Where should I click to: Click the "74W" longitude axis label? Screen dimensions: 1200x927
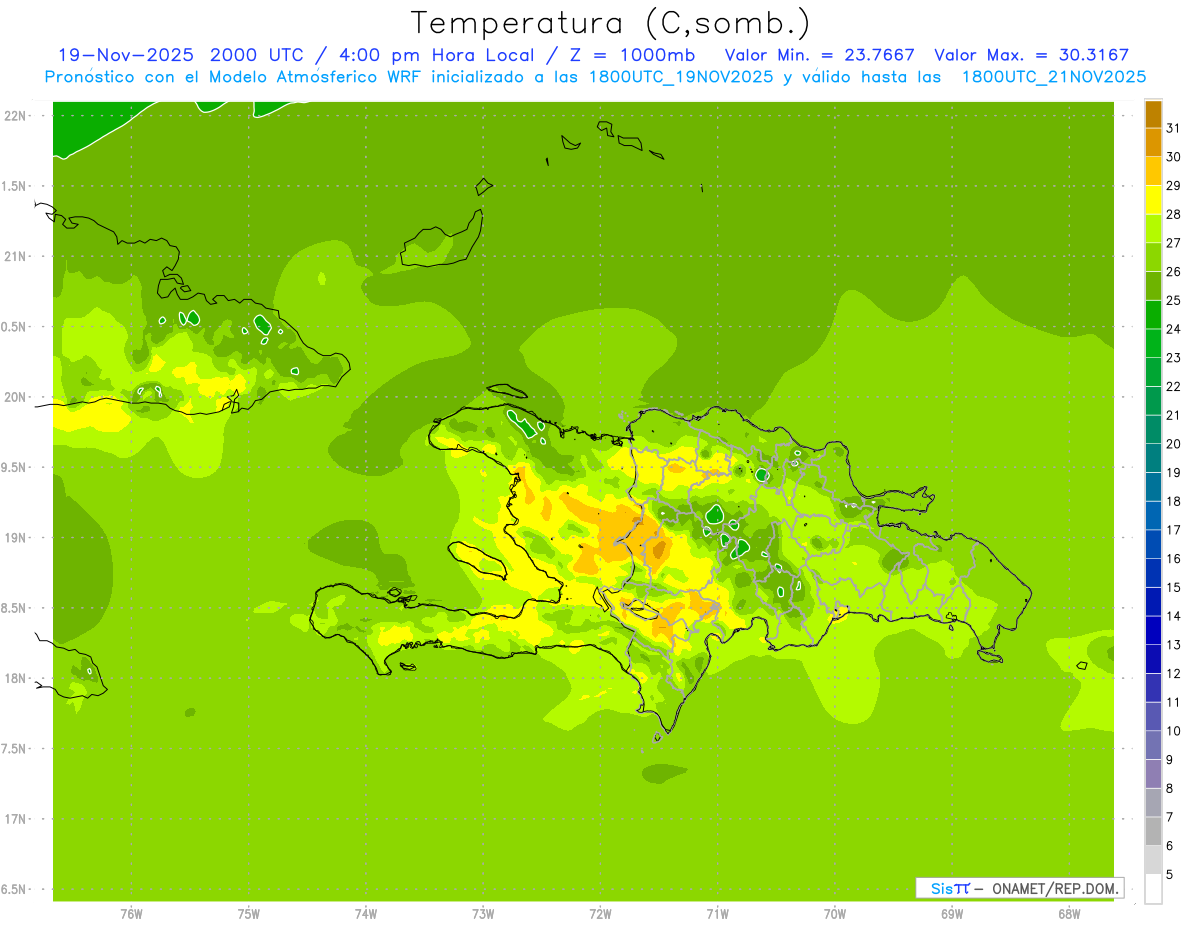click(366, 914)
